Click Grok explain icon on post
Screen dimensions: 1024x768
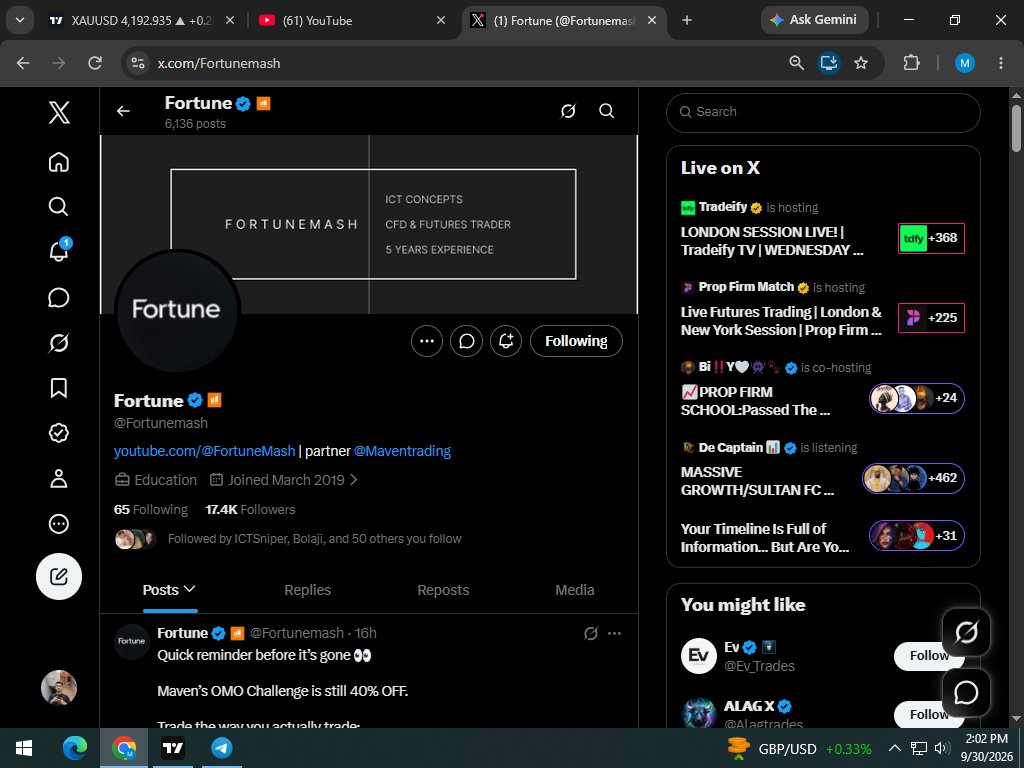(x=591, y=633)
